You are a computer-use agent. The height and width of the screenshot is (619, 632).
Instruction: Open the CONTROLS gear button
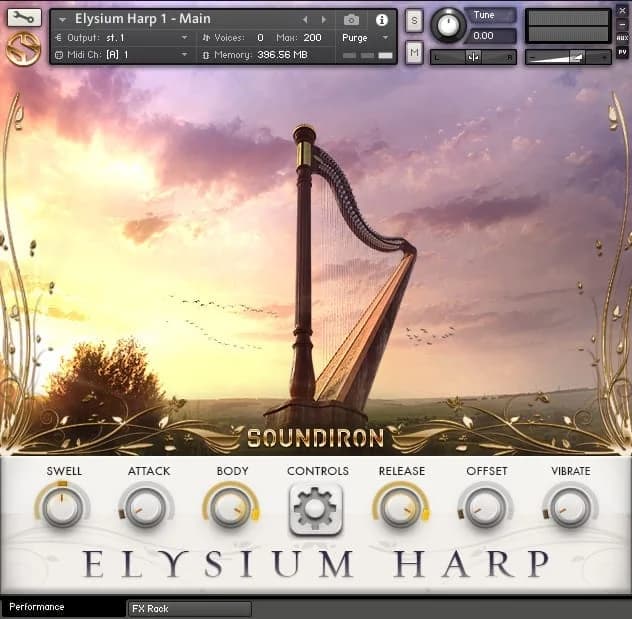coord(316,509)
